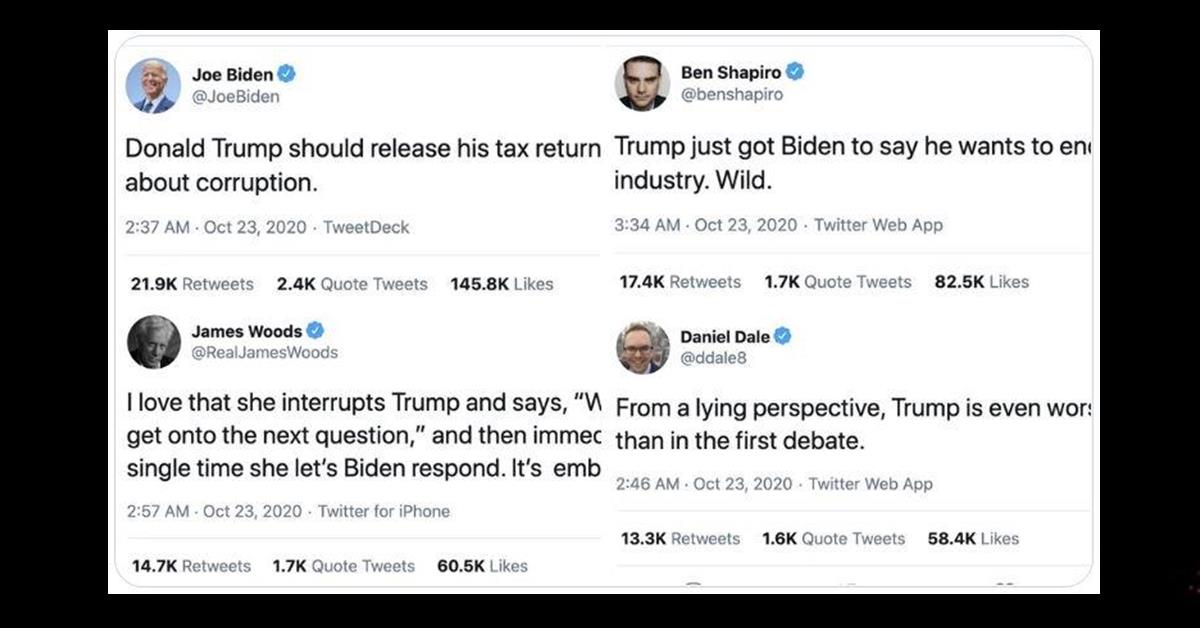The width and height of the screenshot is (1200, 628).
Task: Show the 145.8K Likes on Biden's tweet
Action: coord(501,284)
